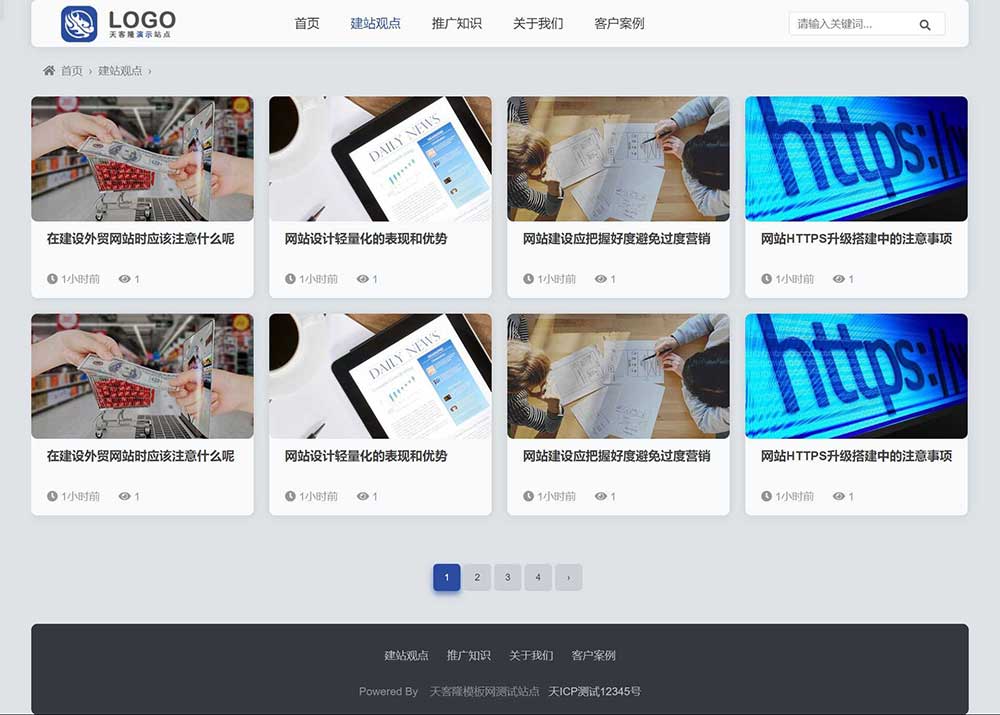Open top-row https banner thumbnail
The height and width of the screenshot is (715, 1000).
tap(857, 159)
